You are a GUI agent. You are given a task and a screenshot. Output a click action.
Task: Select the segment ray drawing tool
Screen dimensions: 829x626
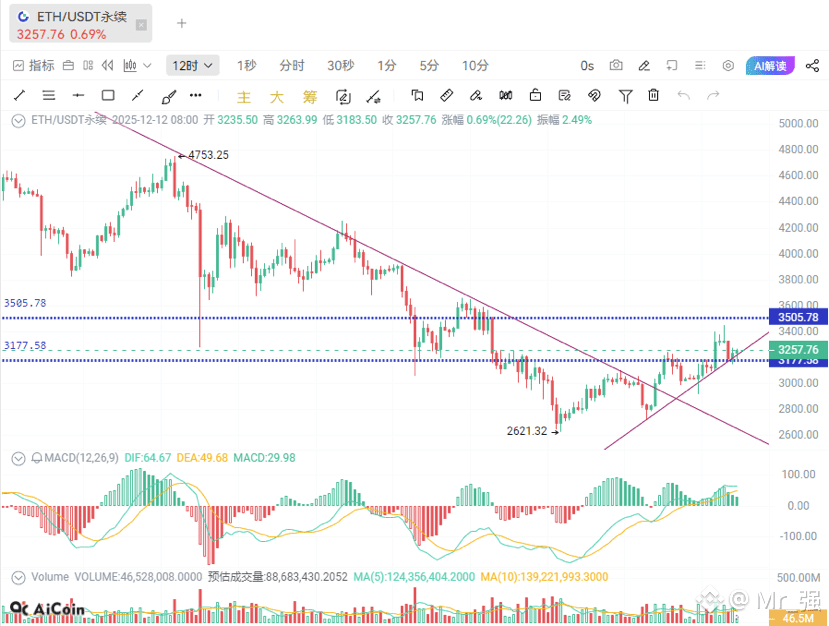[x=137, y=96]
